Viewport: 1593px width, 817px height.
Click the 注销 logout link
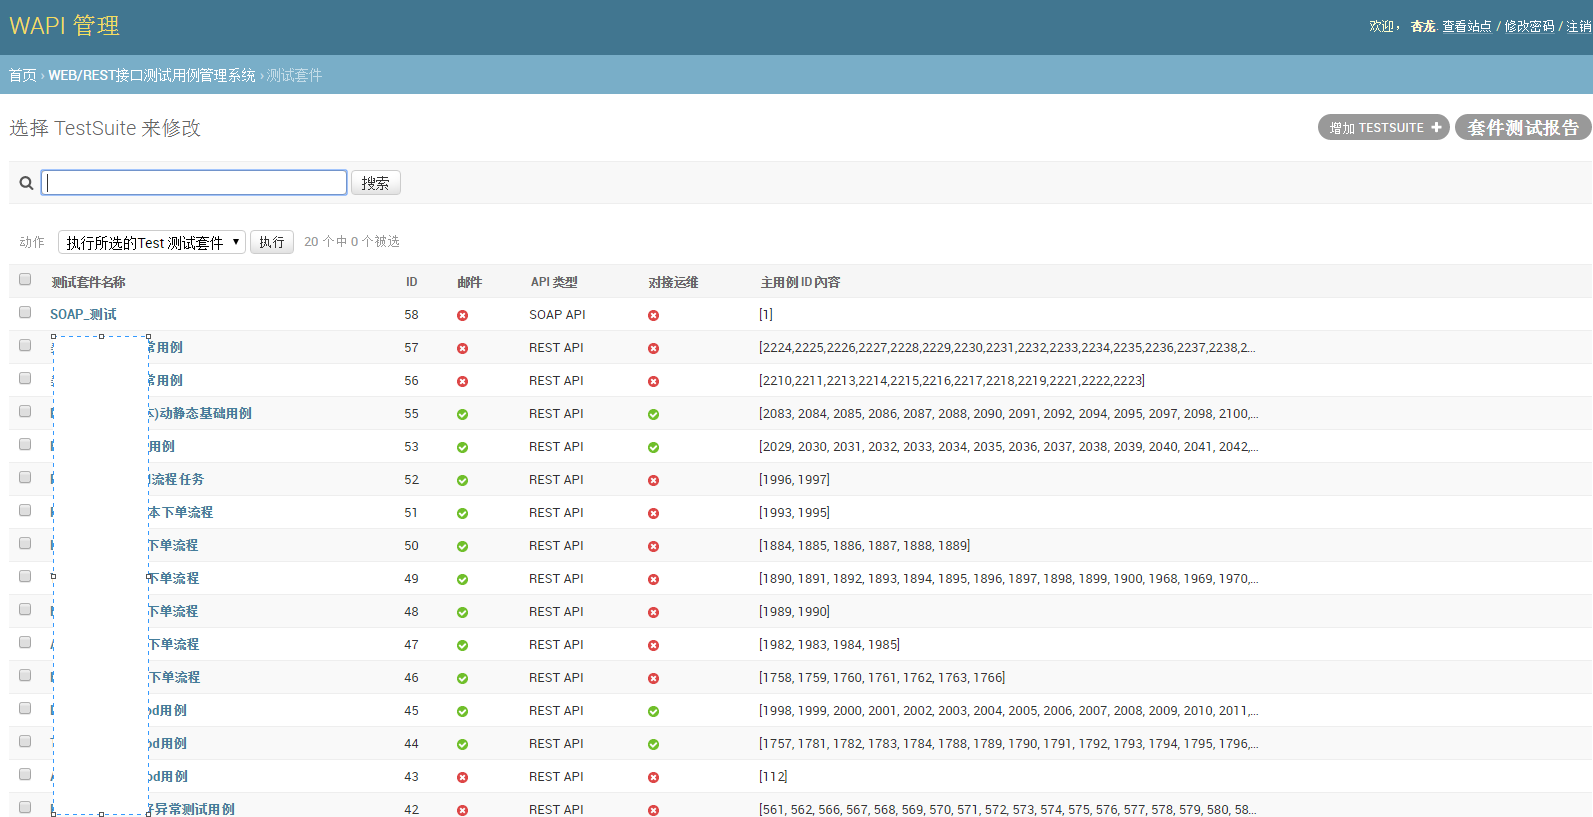(x=1579, y=27)
